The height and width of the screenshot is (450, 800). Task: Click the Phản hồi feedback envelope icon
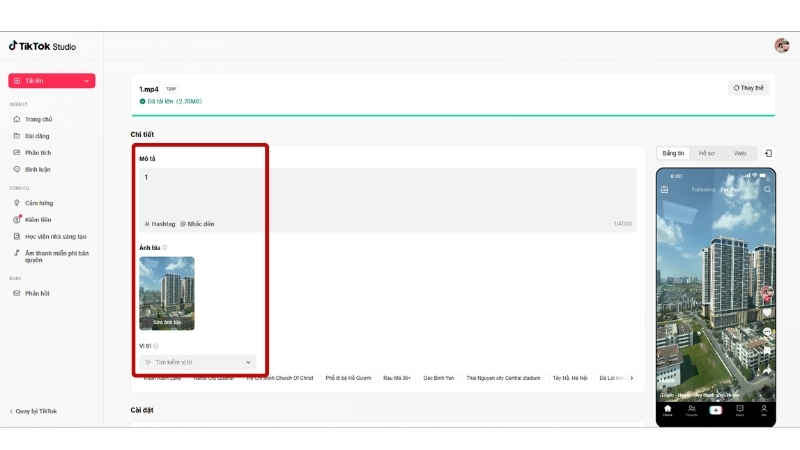(17, 293)
